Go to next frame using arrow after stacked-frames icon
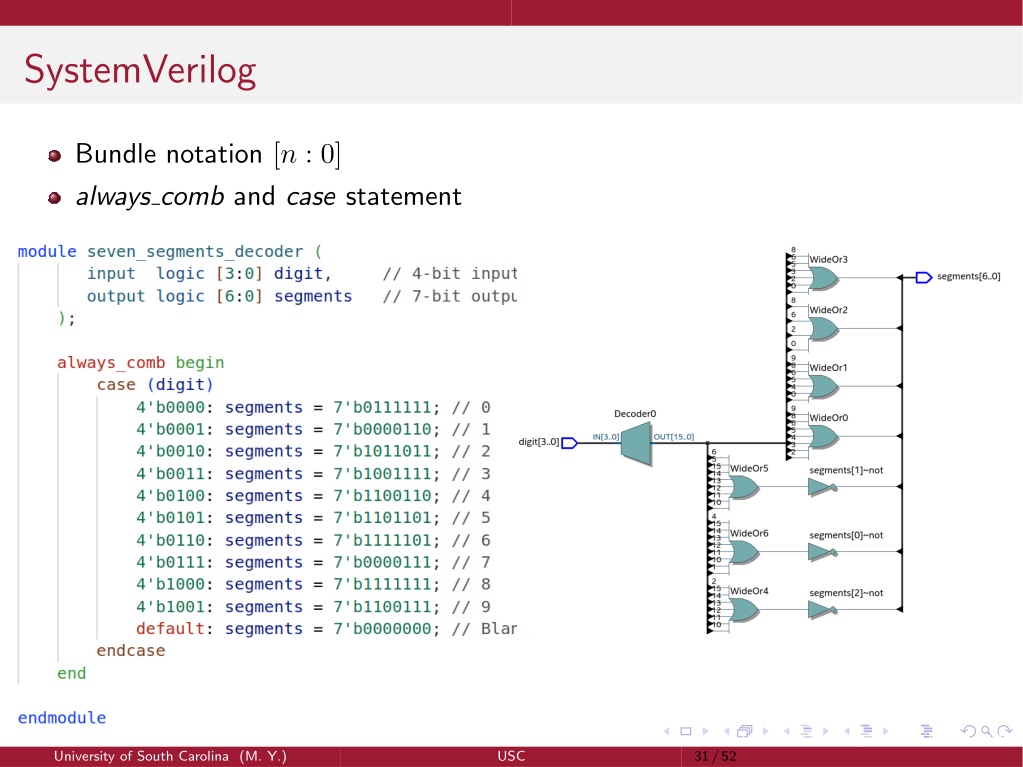1023x767 pixels. [x=765, y=731]
